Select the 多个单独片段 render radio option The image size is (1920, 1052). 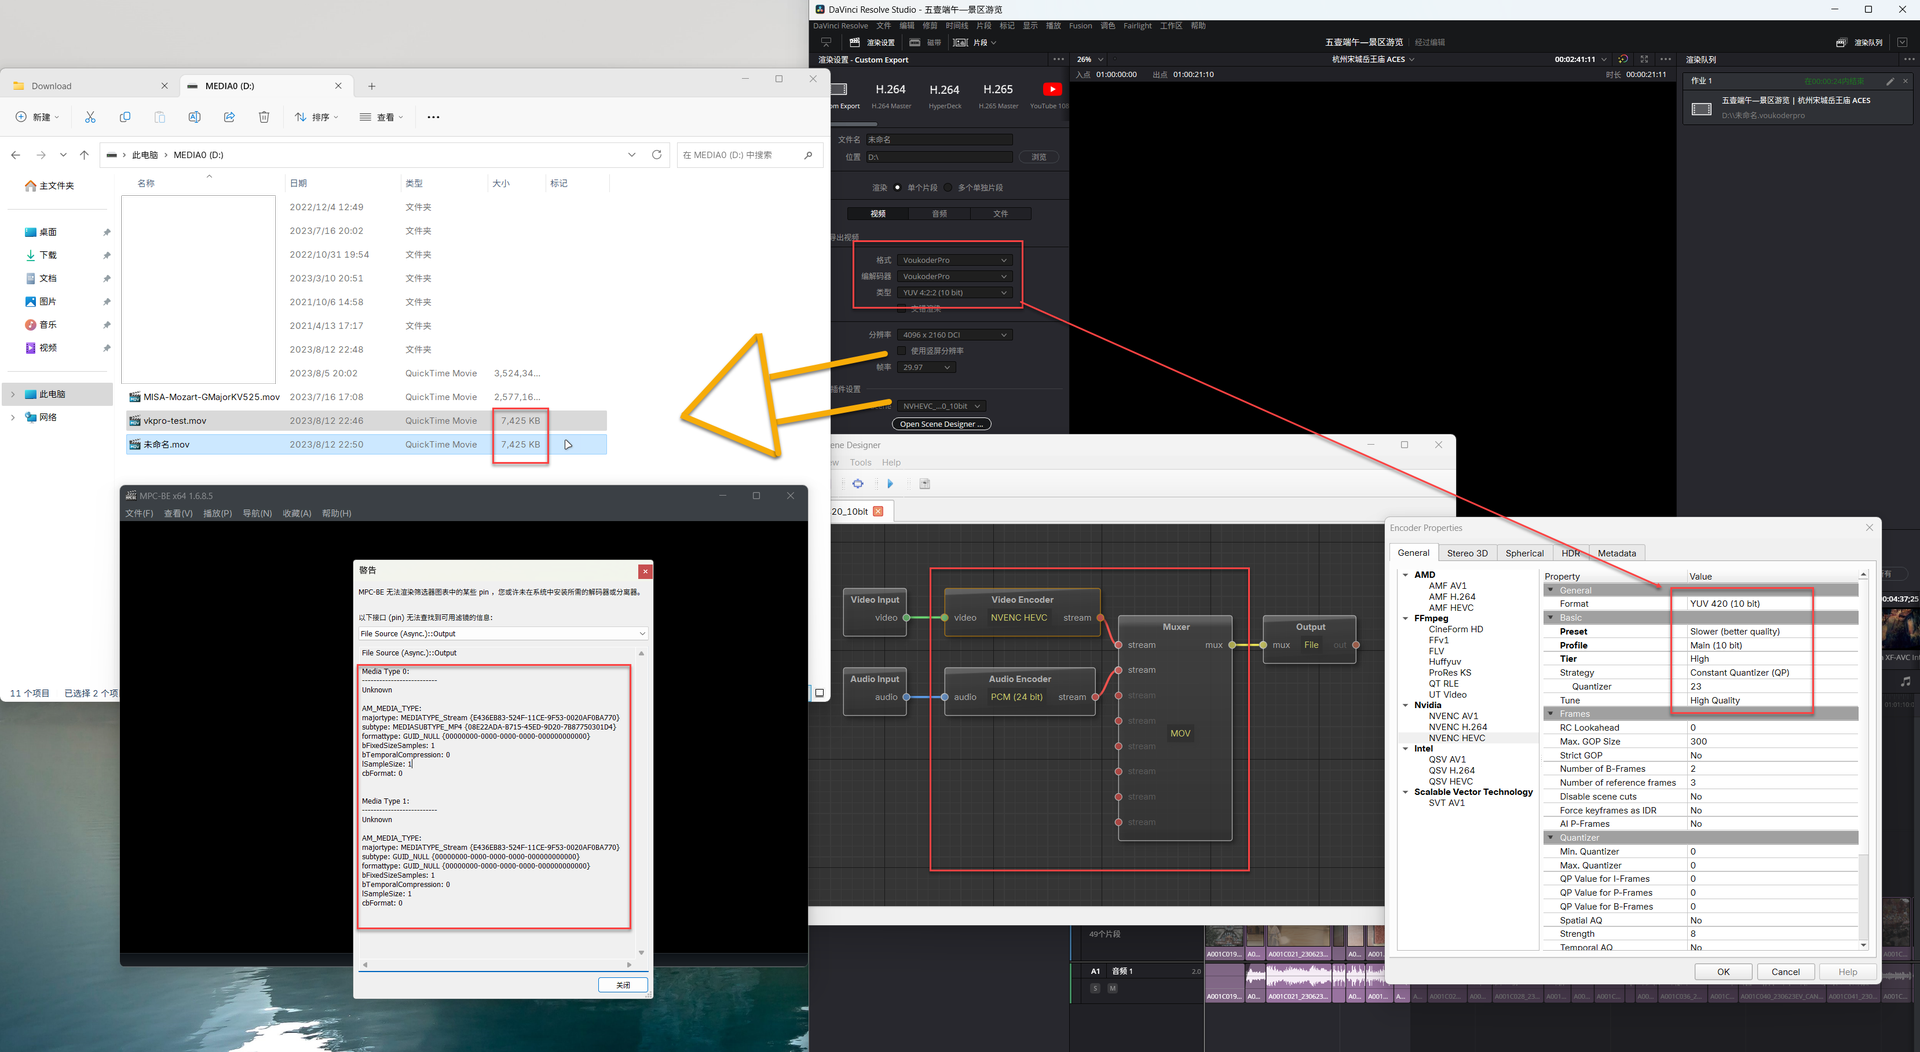tap(948, 188)
